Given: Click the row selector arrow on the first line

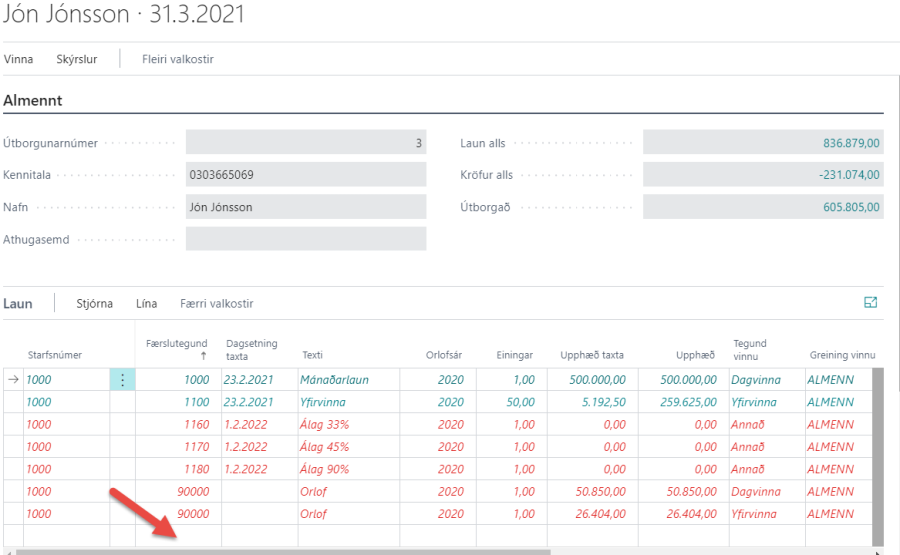Looking at the screenshot, I should tap(13, 380).
